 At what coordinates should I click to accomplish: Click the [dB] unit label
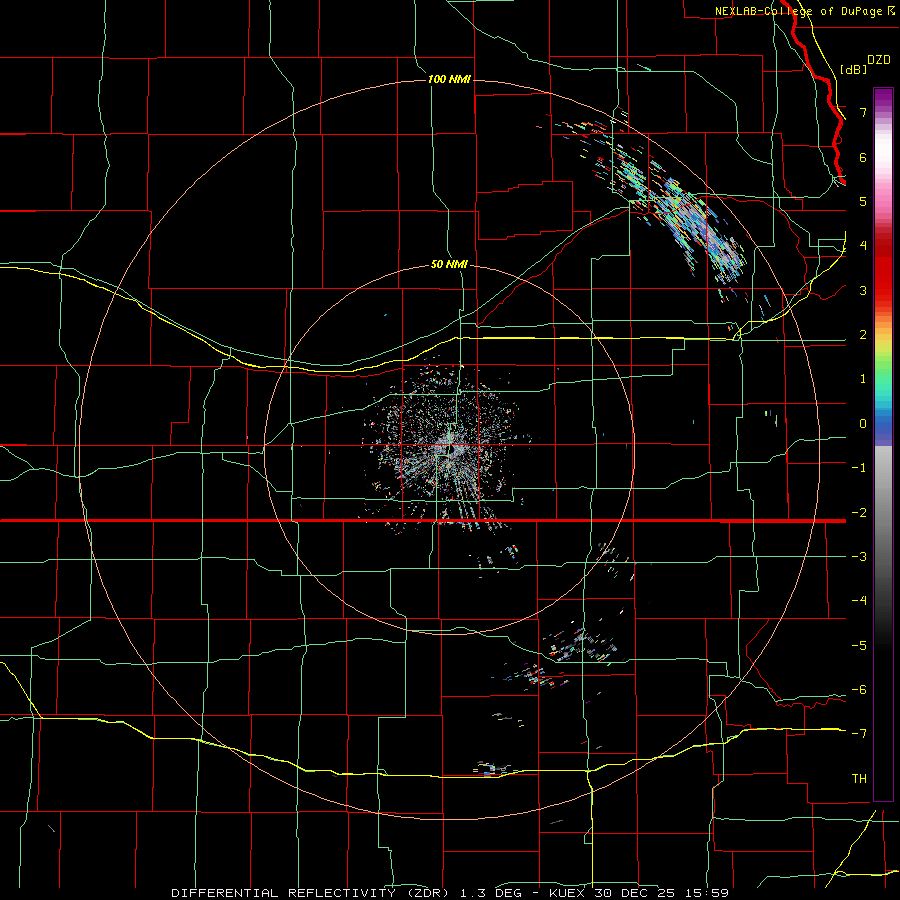click(853, 69)
